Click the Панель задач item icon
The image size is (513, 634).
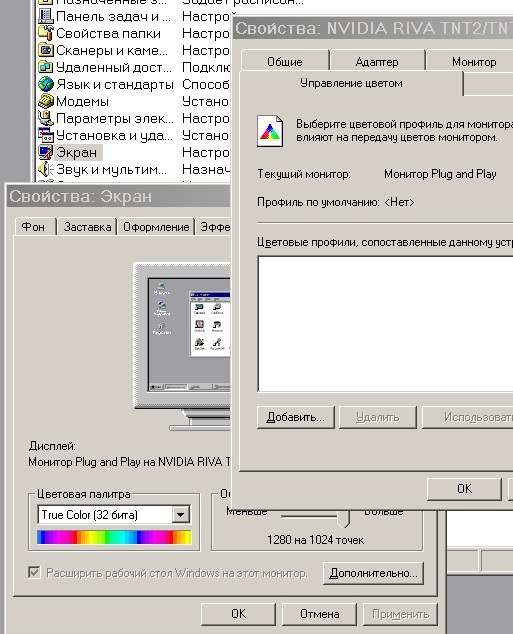tap(45, 16)
